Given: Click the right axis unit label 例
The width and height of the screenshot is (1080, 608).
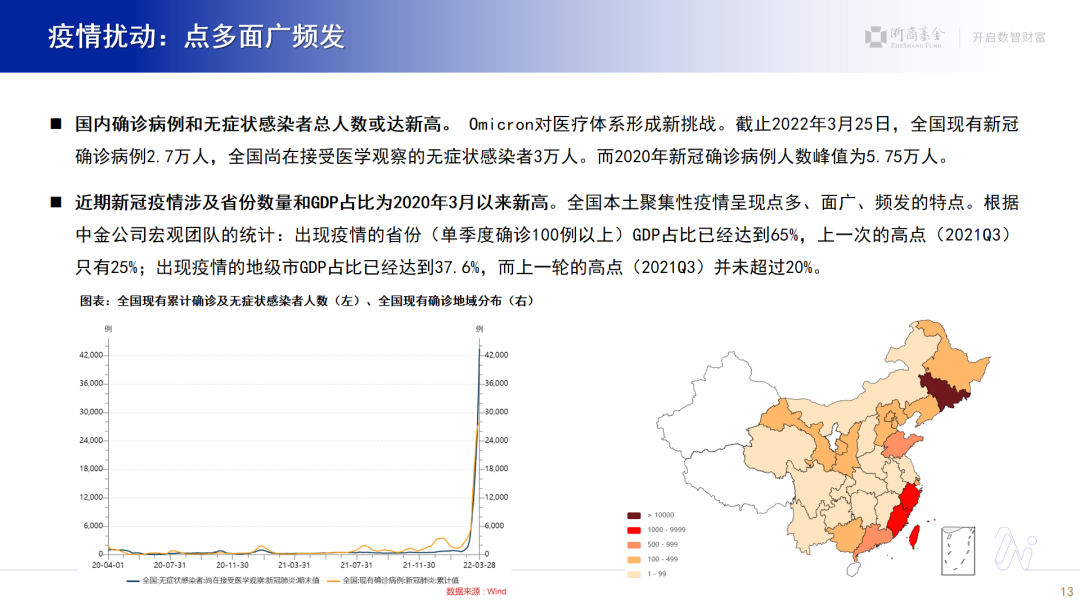Looking at the screenshot, I should [x=479, y=329].
